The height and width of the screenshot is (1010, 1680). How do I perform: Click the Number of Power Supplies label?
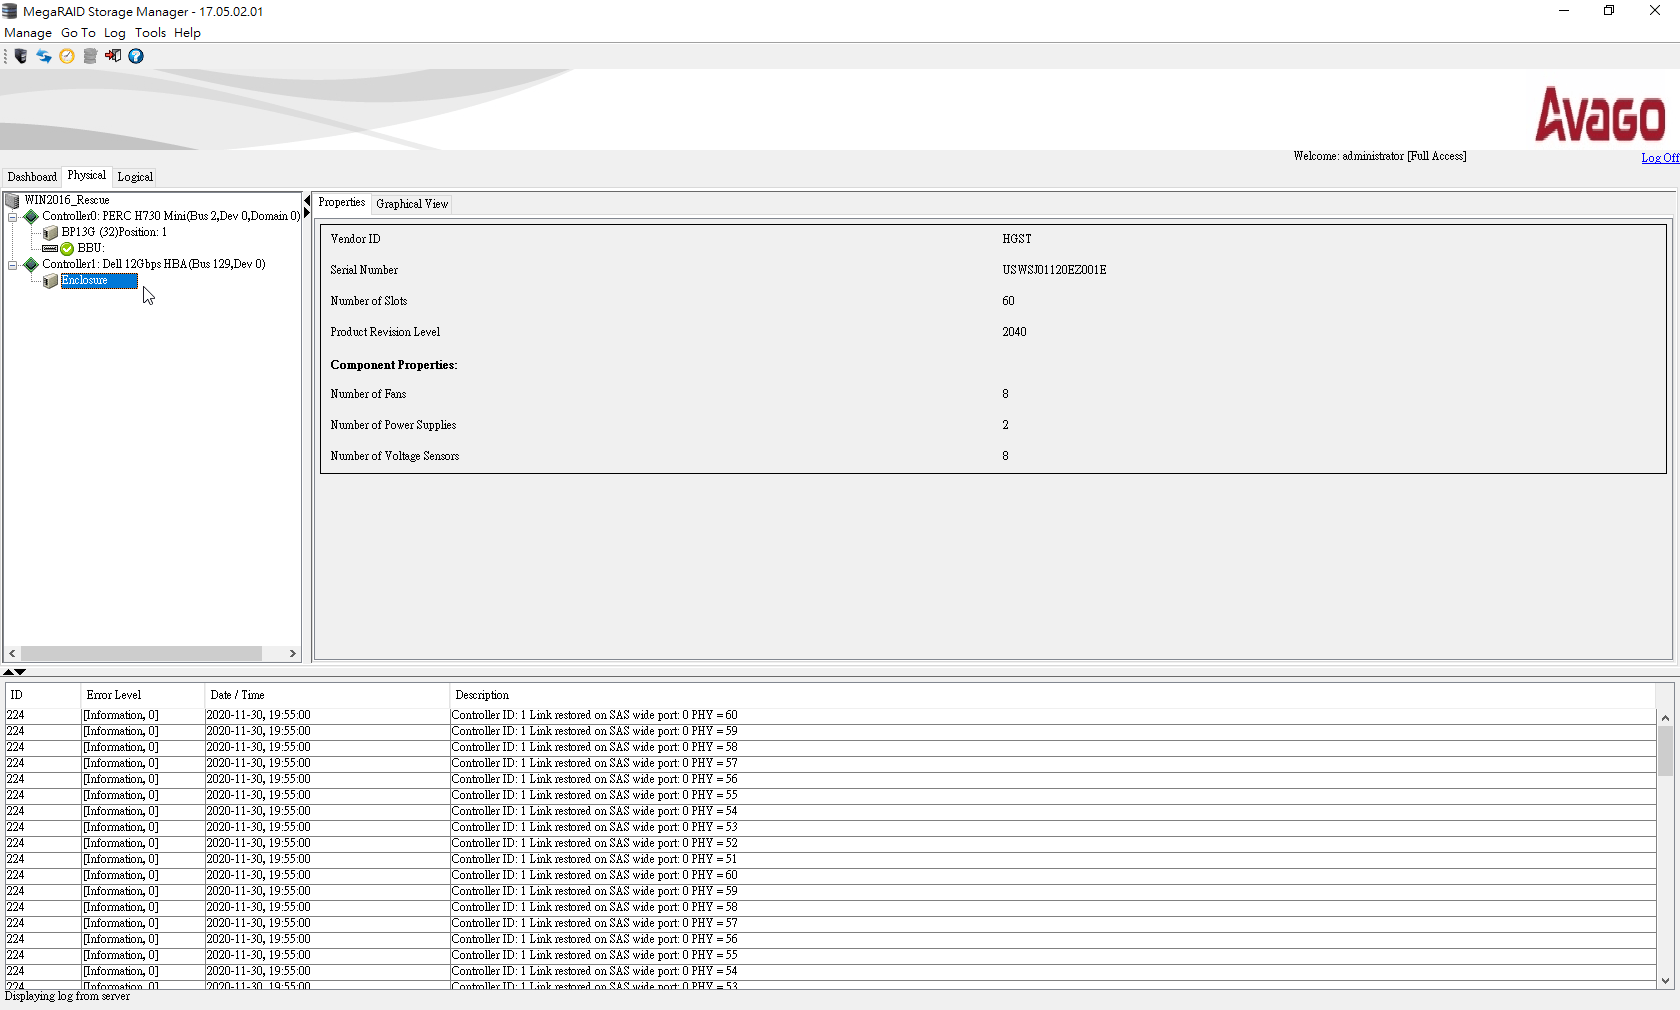pyautogui.click(x=393, y=425)
